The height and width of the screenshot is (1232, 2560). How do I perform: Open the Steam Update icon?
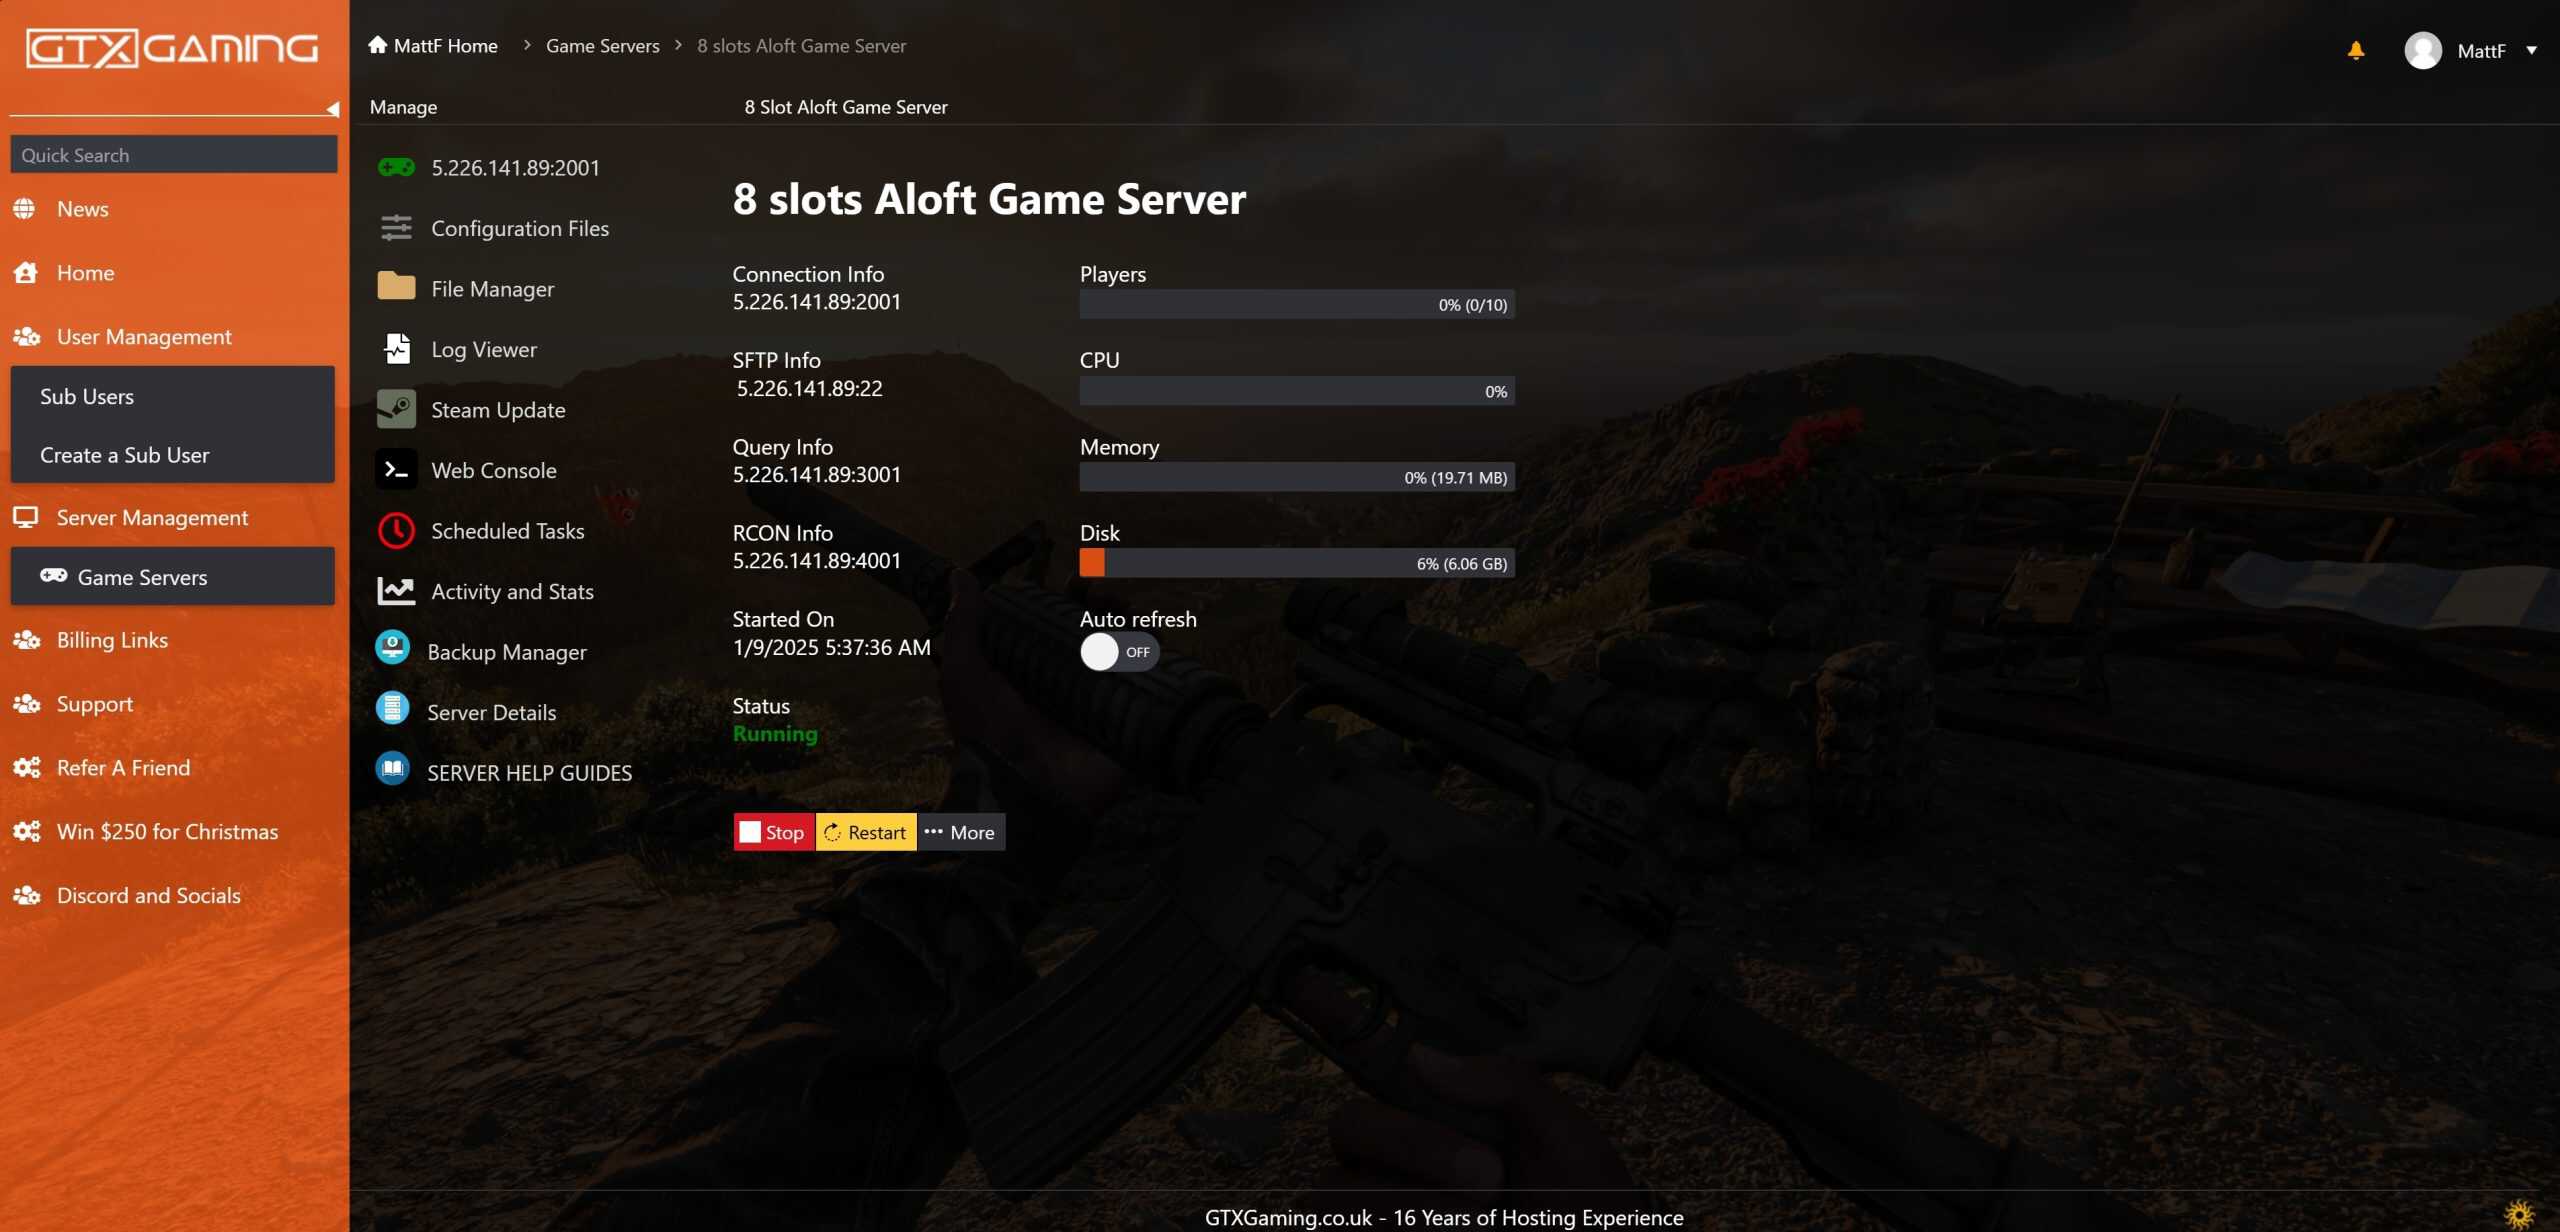[396, 410]
